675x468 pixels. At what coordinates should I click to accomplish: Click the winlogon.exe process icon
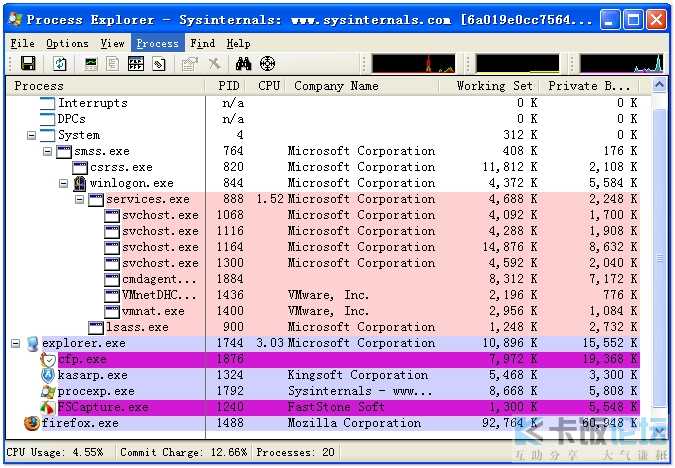pyautogui.click(x=80, y=183)
